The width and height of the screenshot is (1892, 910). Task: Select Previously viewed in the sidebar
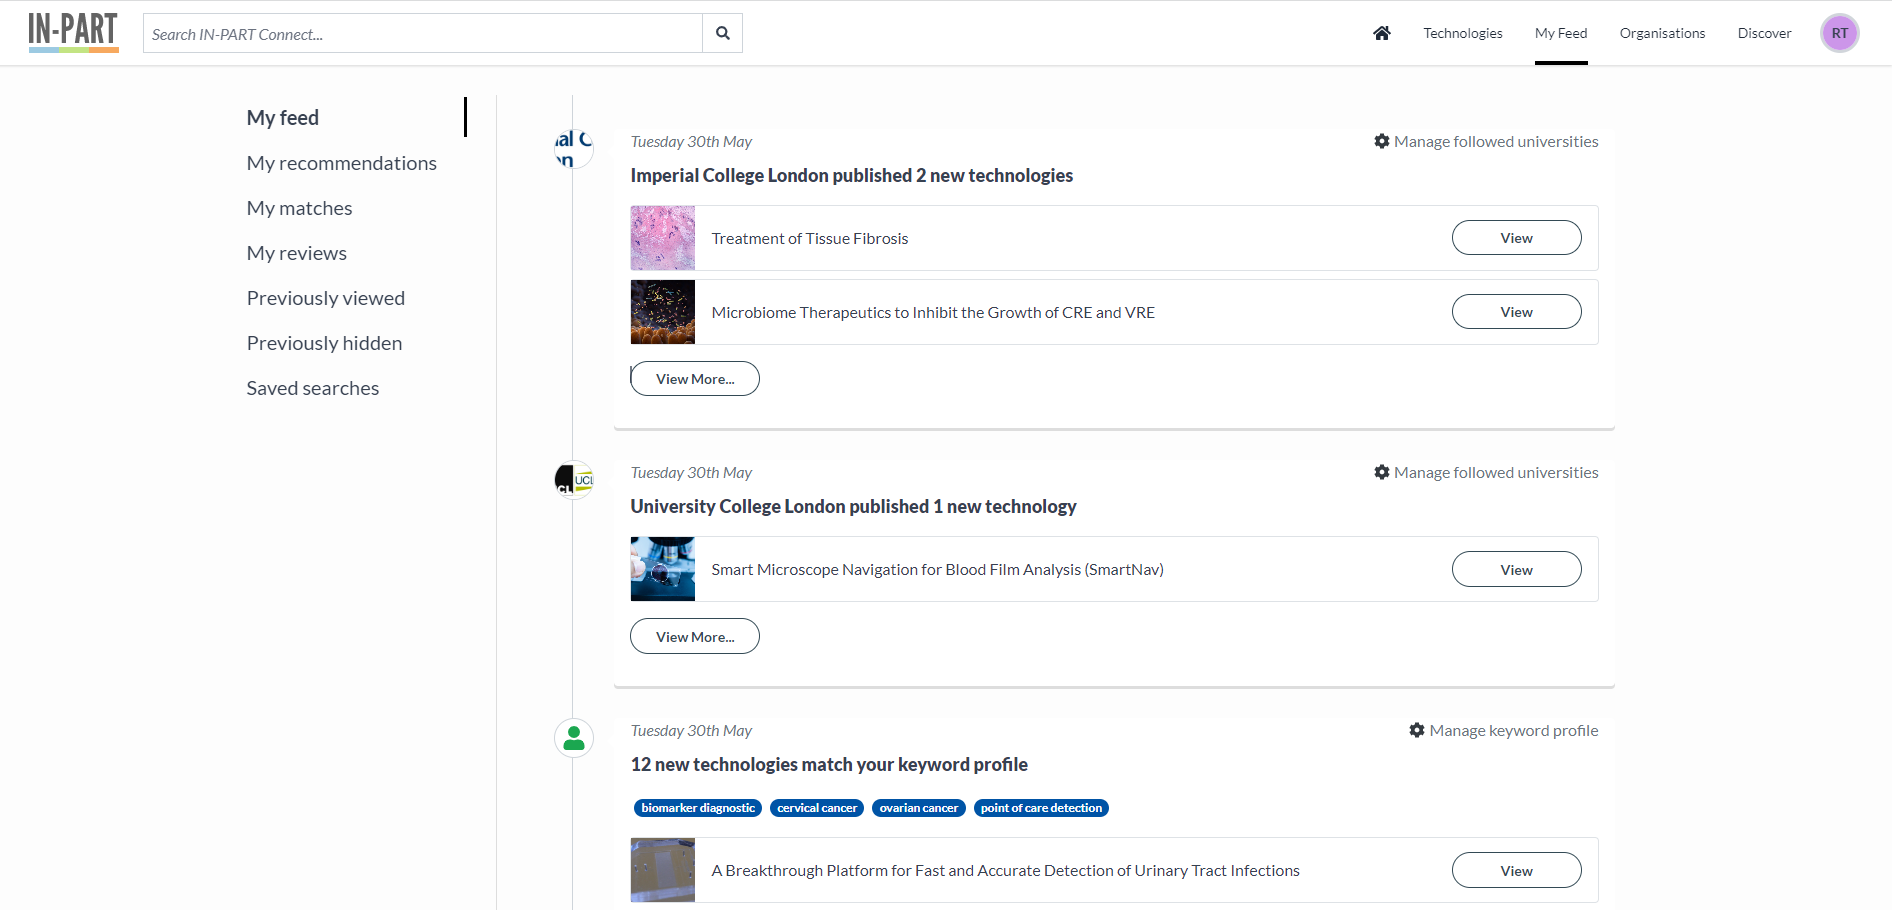click(x=326, y=298)
